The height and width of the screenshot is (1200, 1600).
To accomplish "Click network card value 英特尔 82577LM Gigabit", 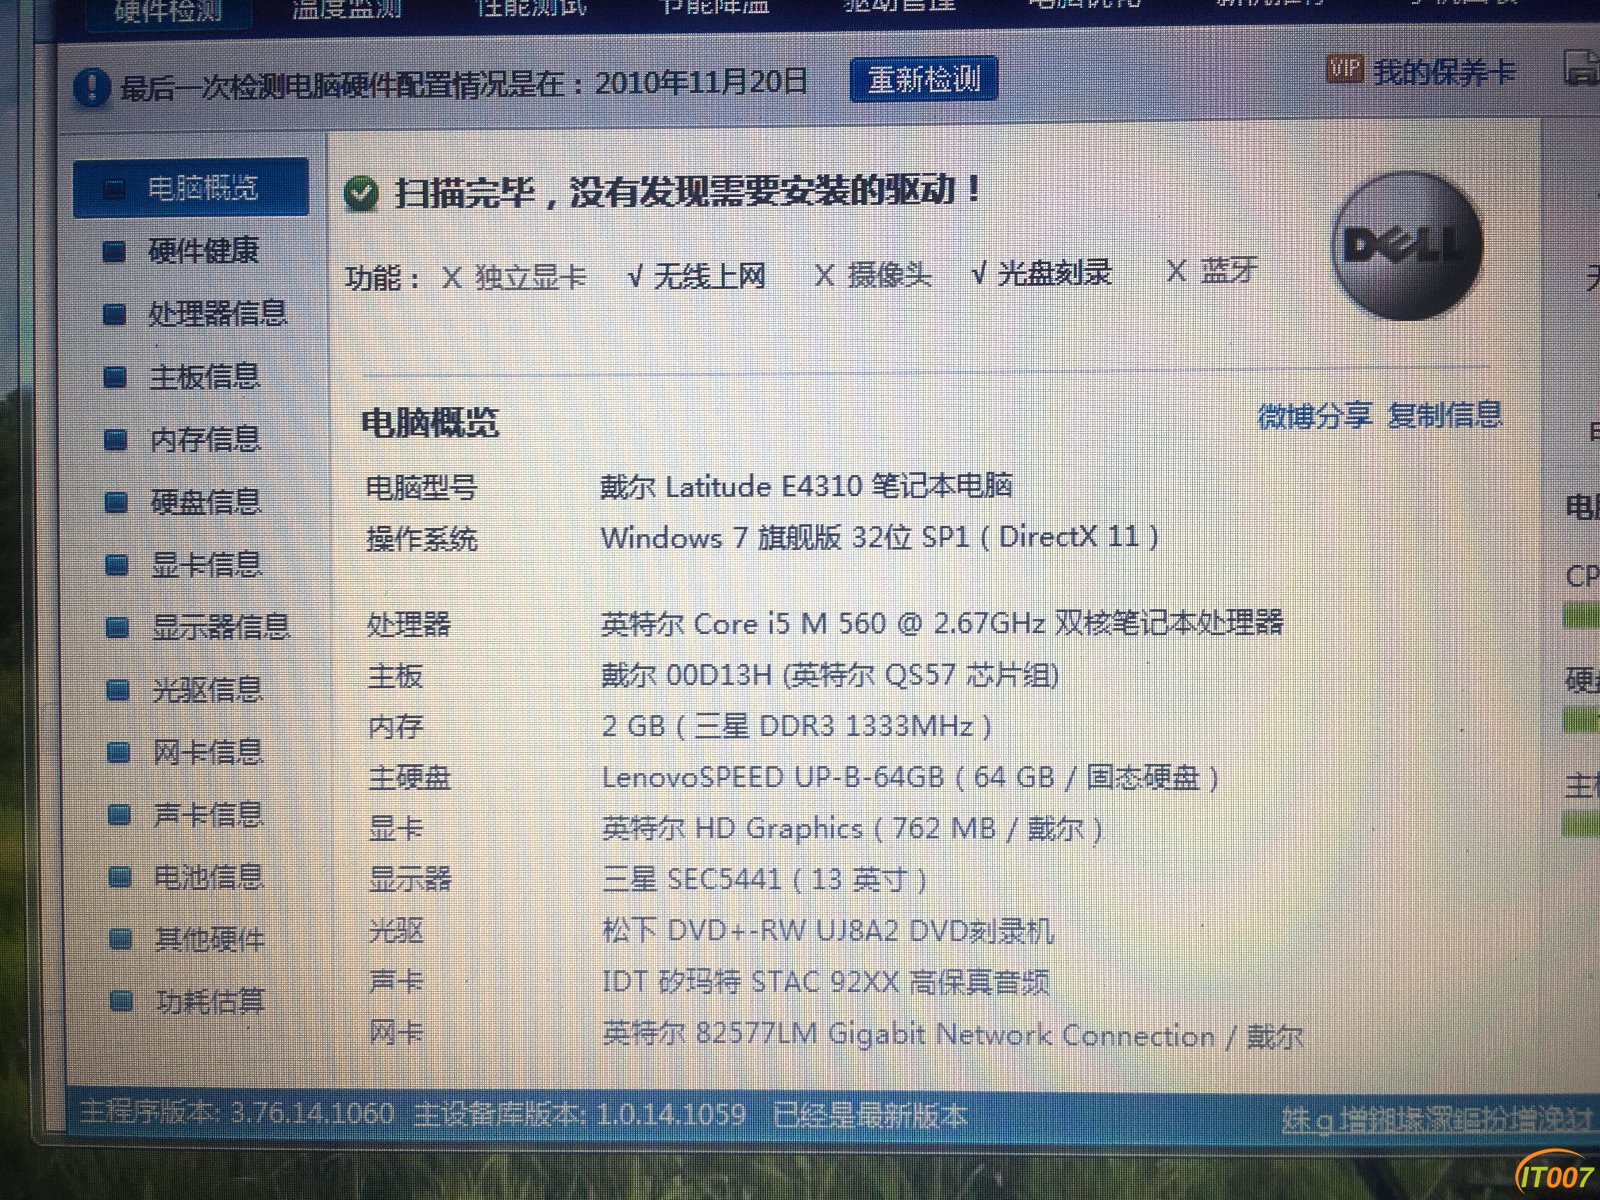I will [x=953, y=1035].
